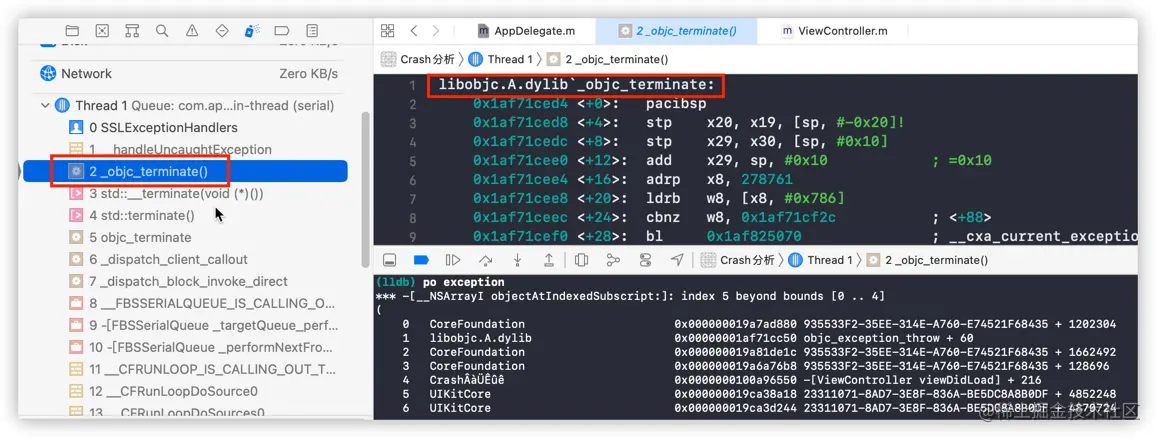Open the Symbol navigator hierarchy icon
This screenshot has height=438, width=1156.
(x=132, y=30)
